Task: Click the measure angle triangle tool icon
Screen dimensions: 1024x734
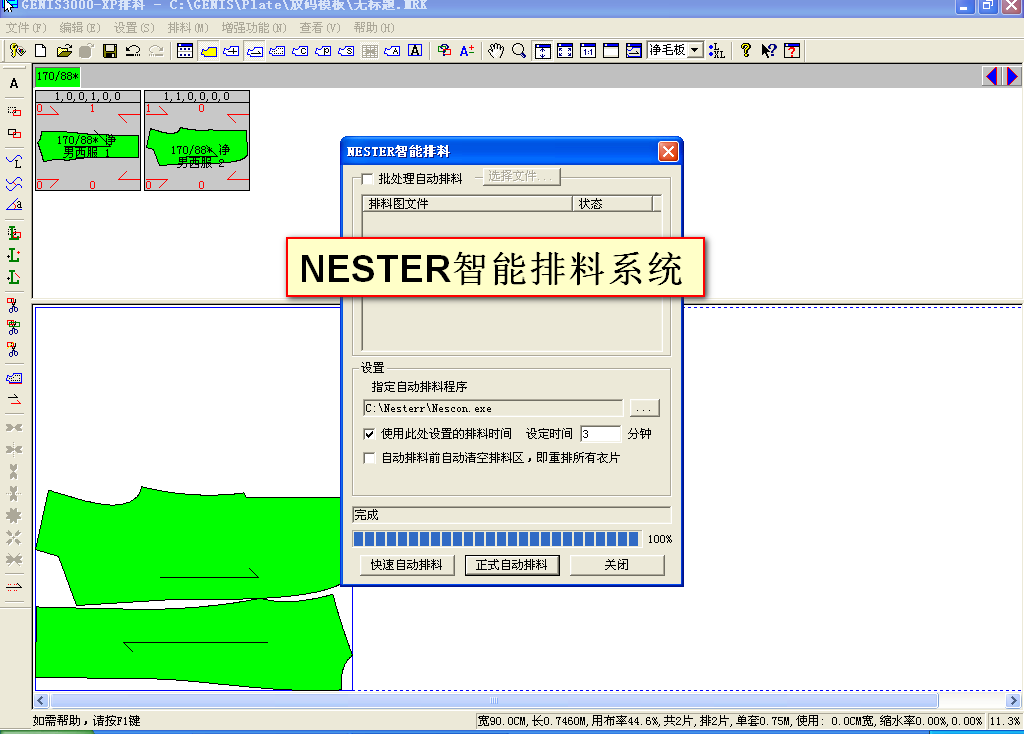Action: pyautogui.click(x=14, y=205)
